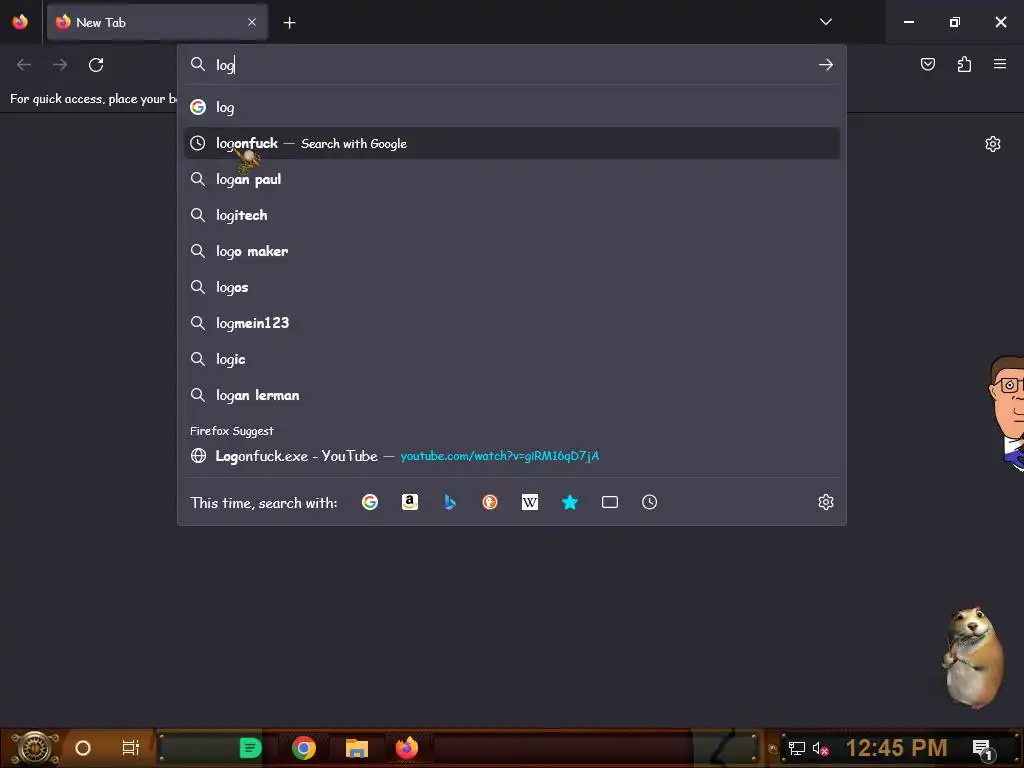Open the New Tab personalize gear
The height and width of the screenshot is (768, 1024).
[993, 144]
